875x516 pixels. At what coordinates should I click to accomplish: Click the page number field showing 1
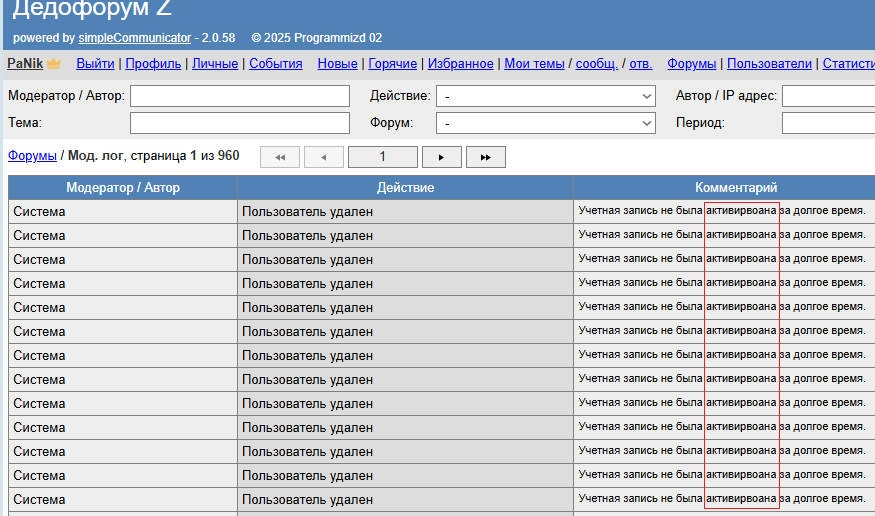382,157
